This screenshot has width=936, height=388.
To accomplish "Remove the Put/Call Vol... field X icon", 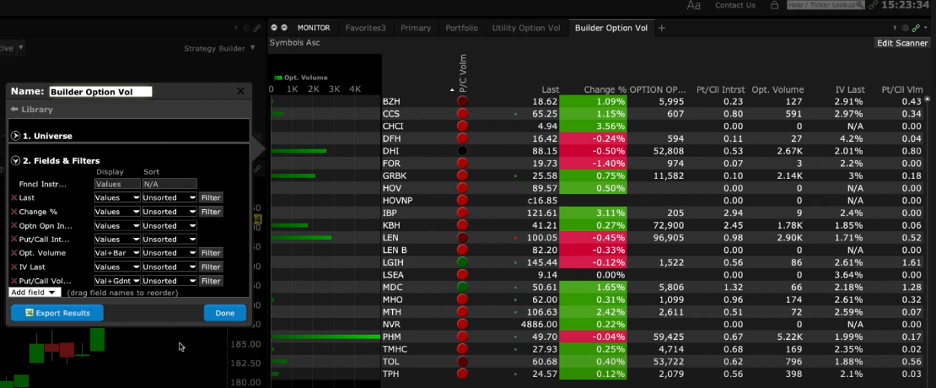I will pyautogui.click(x=14, y=281).
